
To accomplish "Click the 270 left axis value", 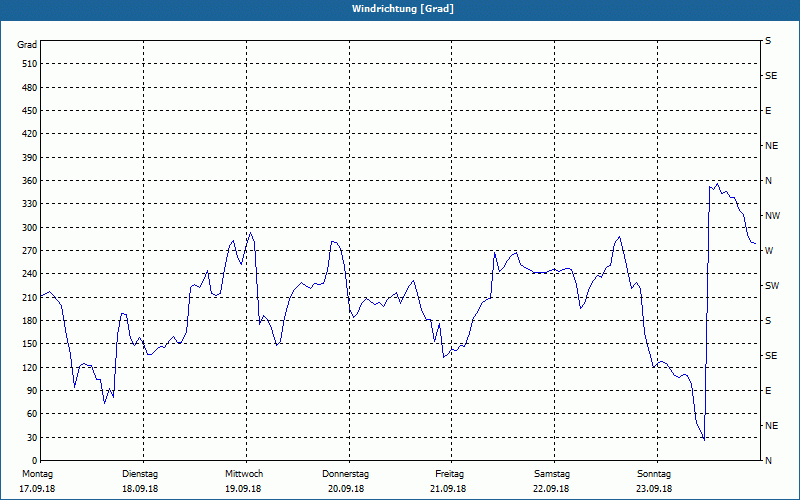I will pos(30,251).
